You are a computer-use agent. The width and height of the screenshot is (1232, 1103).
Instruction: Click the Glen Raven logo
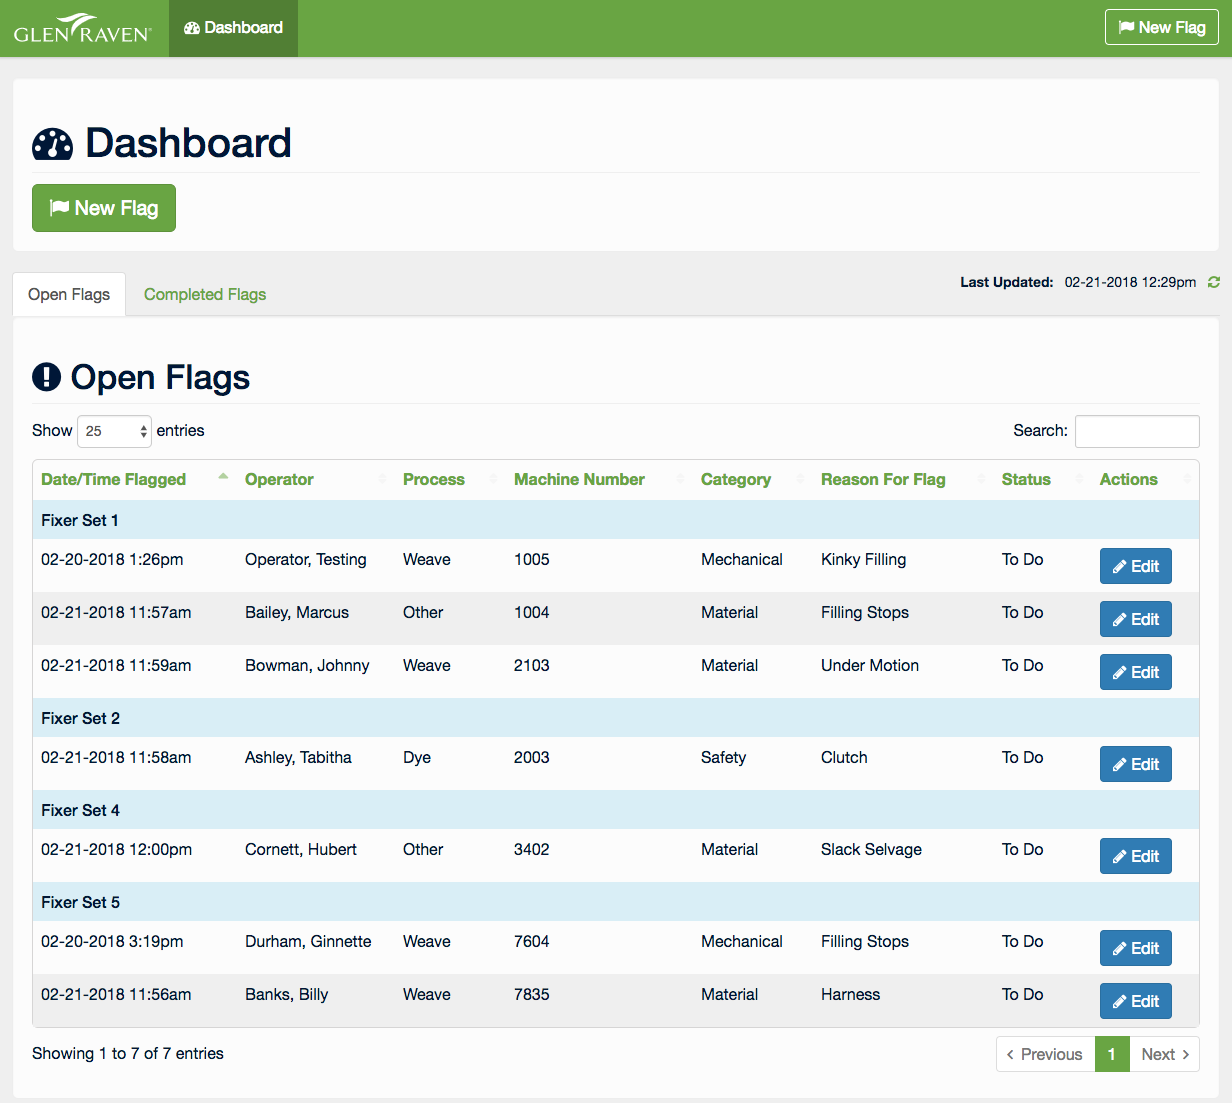83,28
